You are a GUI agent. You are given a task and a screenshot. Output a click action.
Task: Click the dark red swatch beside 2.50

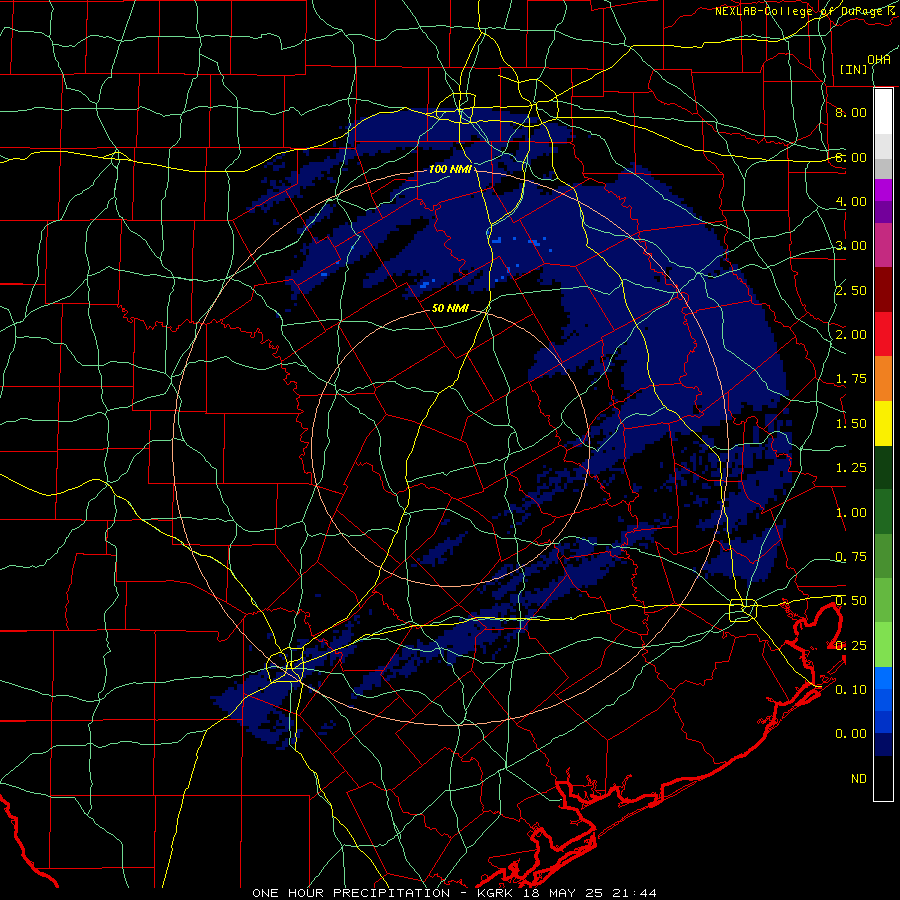pos(883,289)
